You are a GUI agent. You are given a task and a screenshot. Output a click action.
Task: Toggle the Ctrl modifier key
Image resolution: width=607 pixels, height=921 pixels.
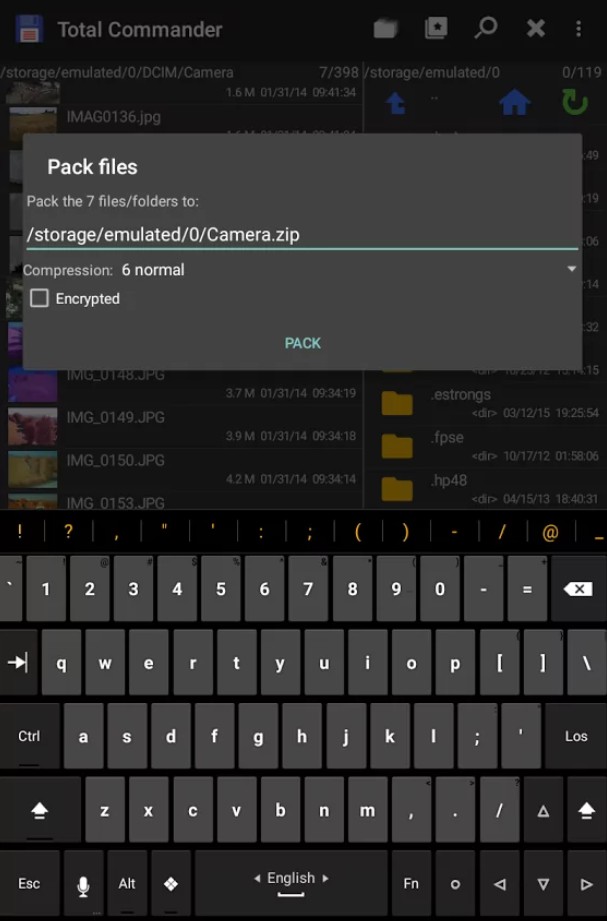pos(29,736)
